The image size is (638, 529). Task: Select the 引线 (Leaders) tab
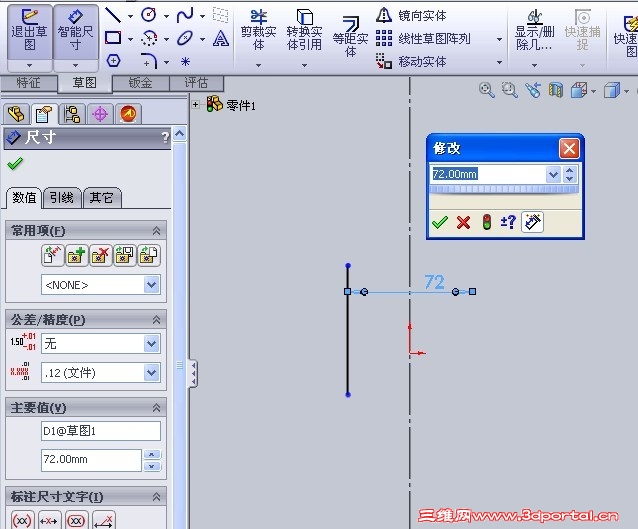(62, 198)
